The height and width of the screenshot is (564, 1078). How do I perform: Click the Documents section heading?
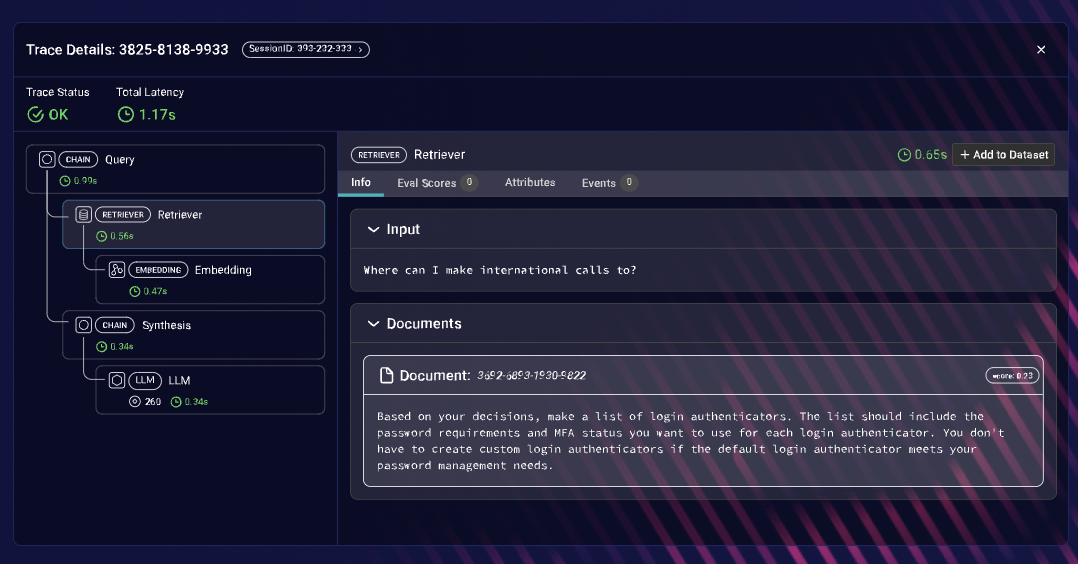tap(424, 323)
